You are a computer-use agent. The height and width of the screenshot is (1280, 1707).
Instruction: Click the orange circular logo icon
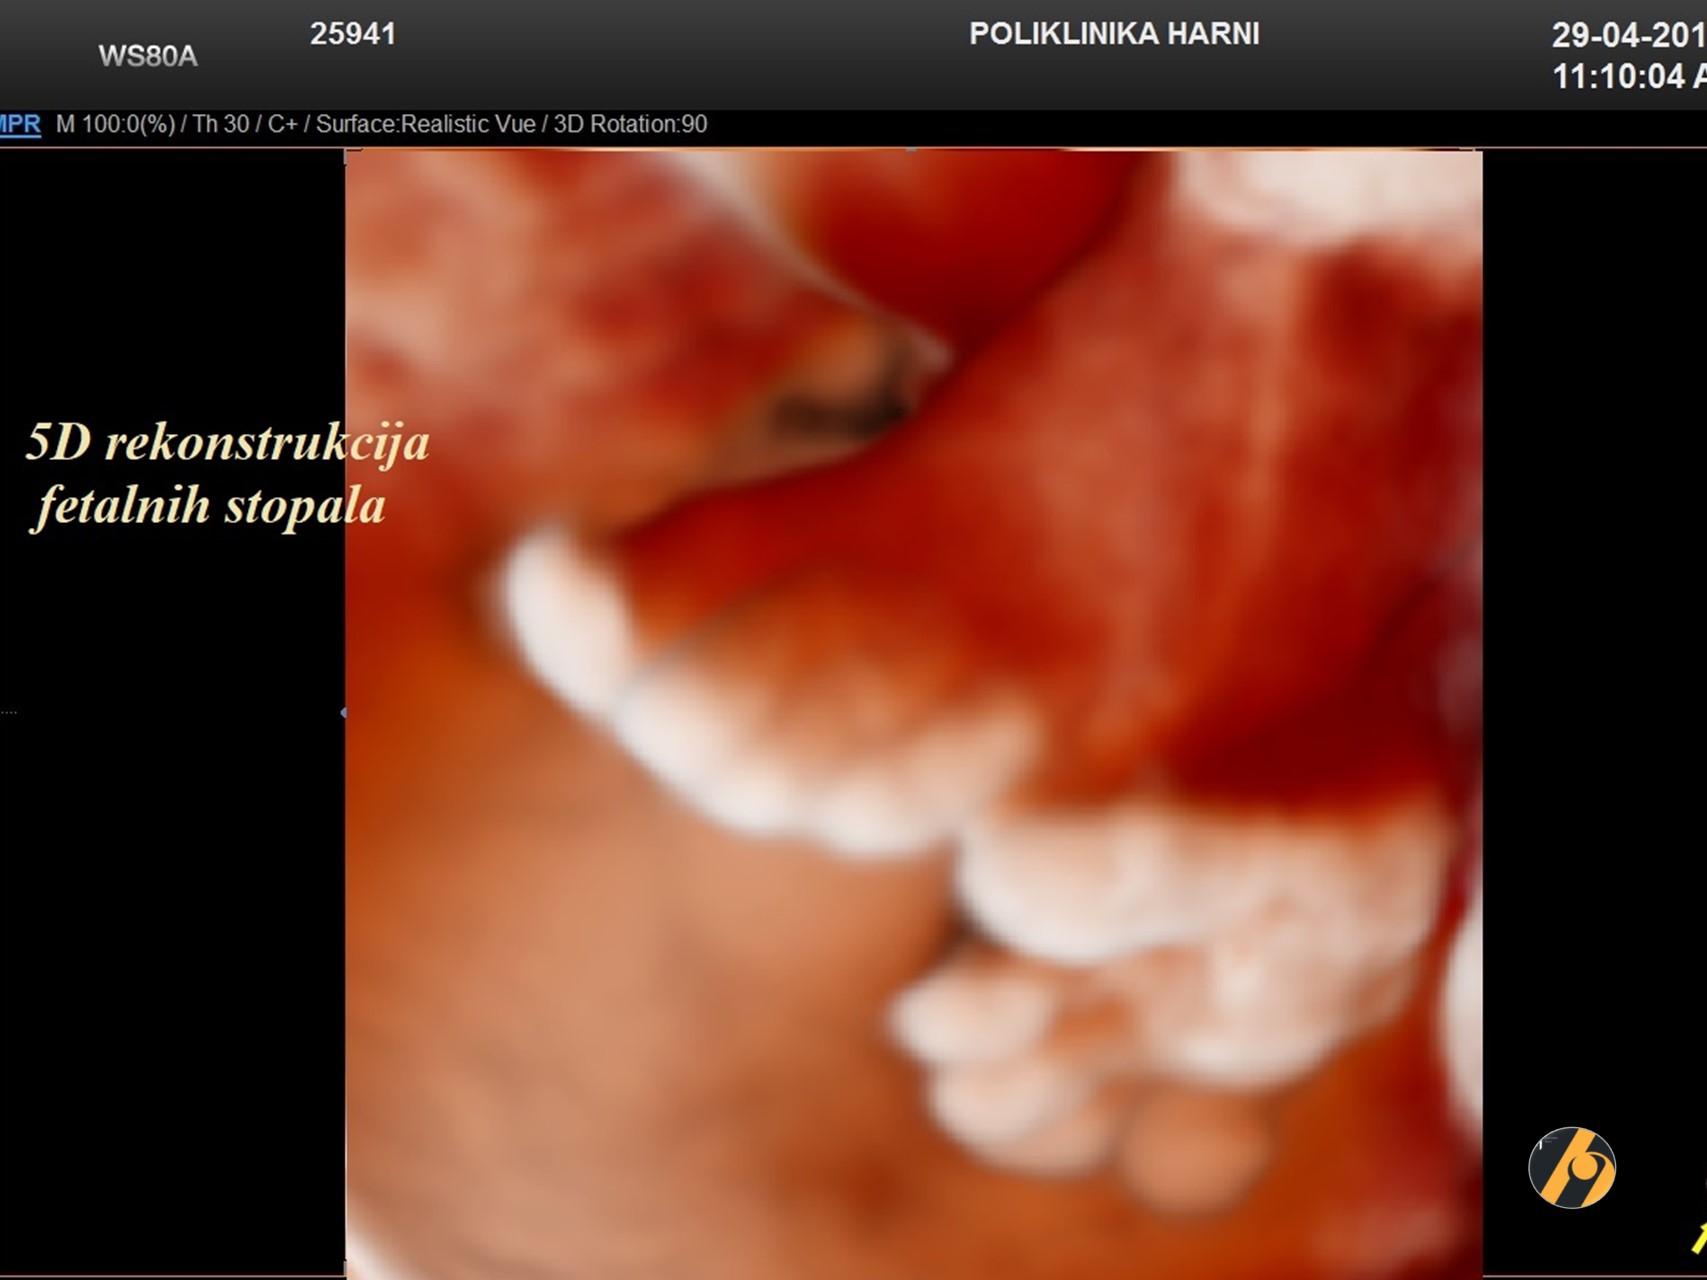[x=1571, y=1167]
